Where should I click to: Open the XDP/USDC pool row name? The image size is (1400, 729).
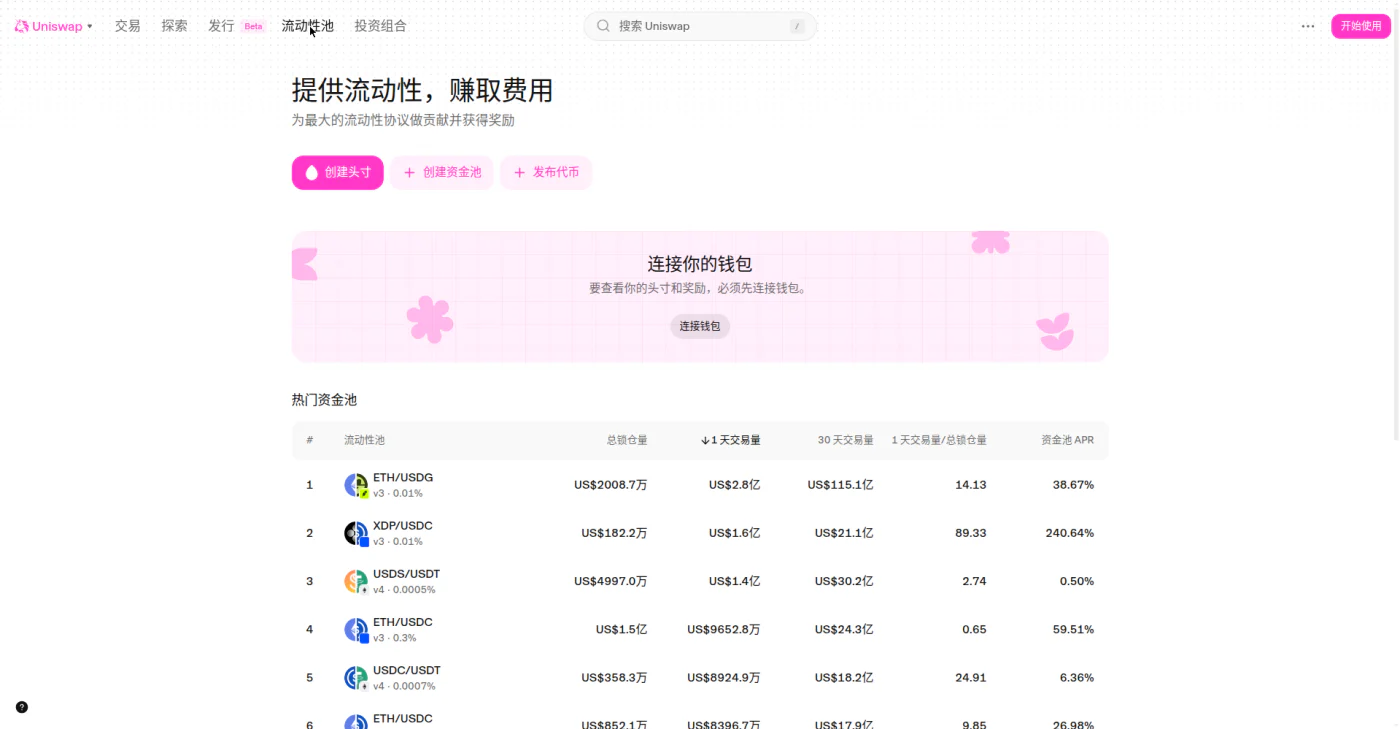pos(403,526)
